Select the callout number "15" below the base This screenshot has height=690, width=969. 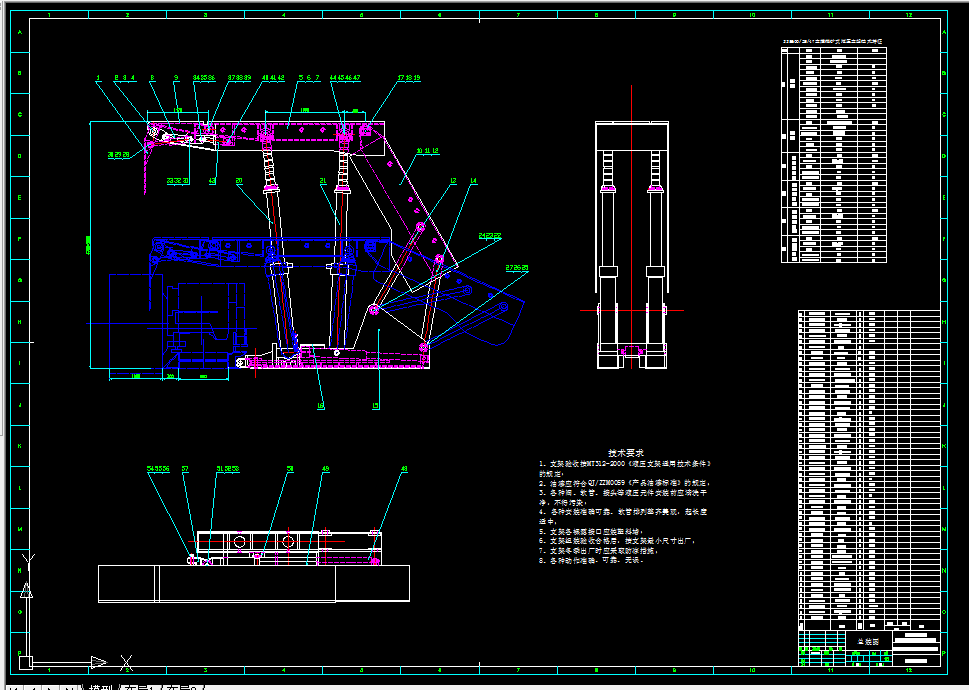coord(376,406)
